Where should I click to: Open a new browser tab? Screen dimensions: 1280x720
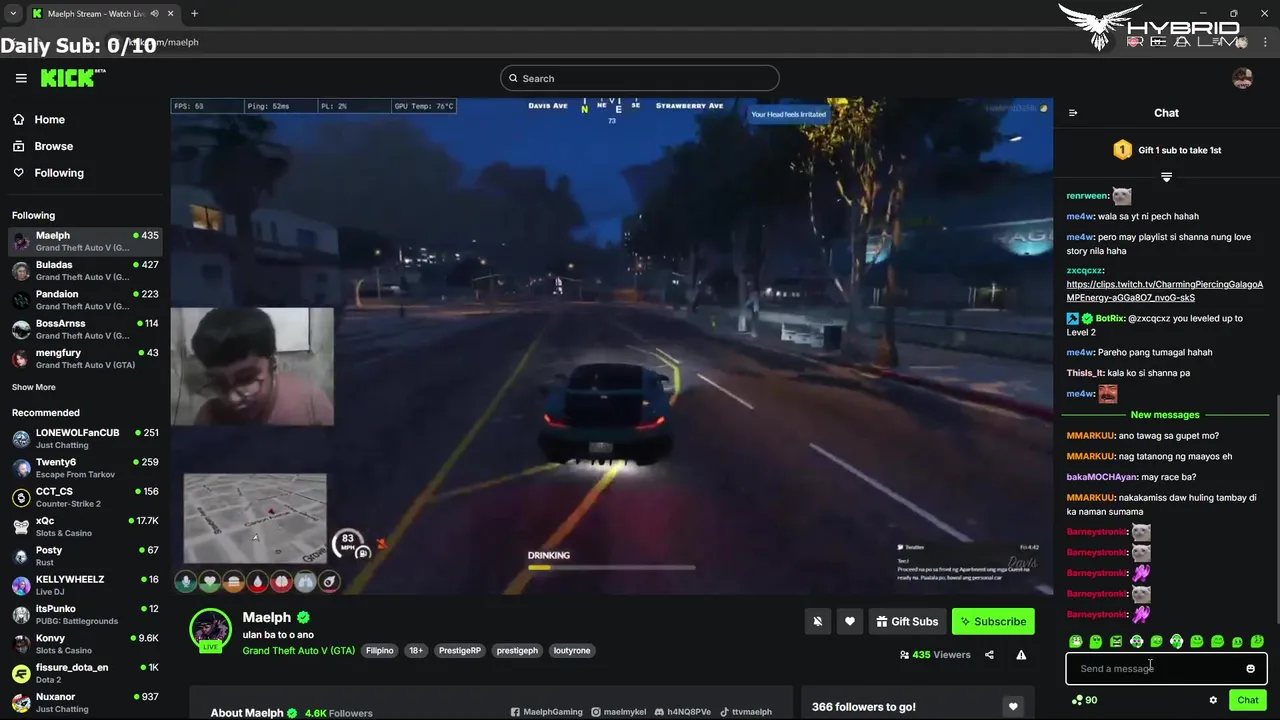pyautogui.click(x=194, y=14)
